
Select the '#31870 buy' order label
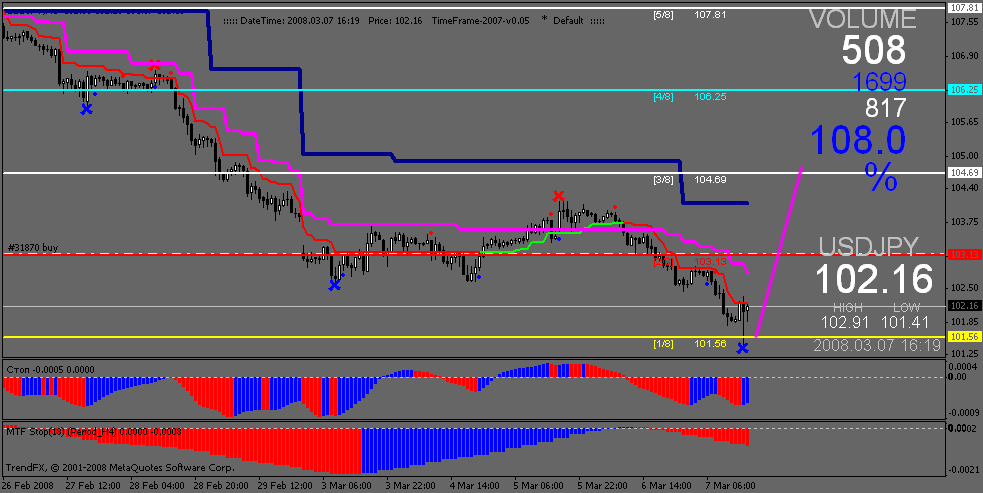33,248
